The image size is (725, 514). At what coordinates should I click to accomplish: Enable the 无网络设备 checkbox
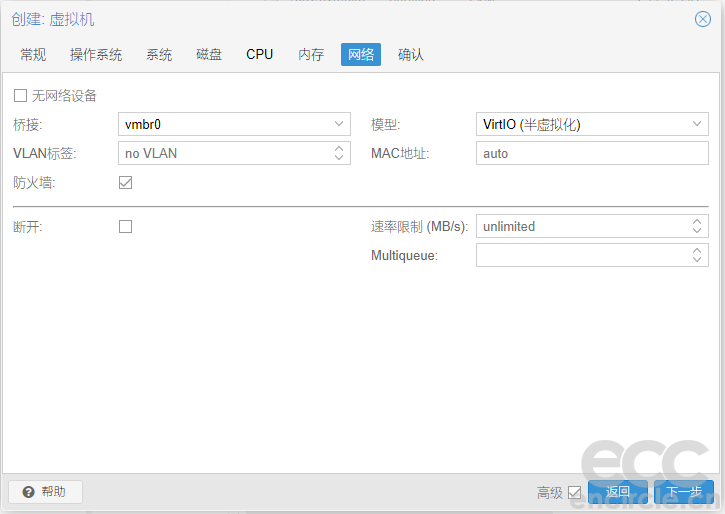click(x=20, y=96)
